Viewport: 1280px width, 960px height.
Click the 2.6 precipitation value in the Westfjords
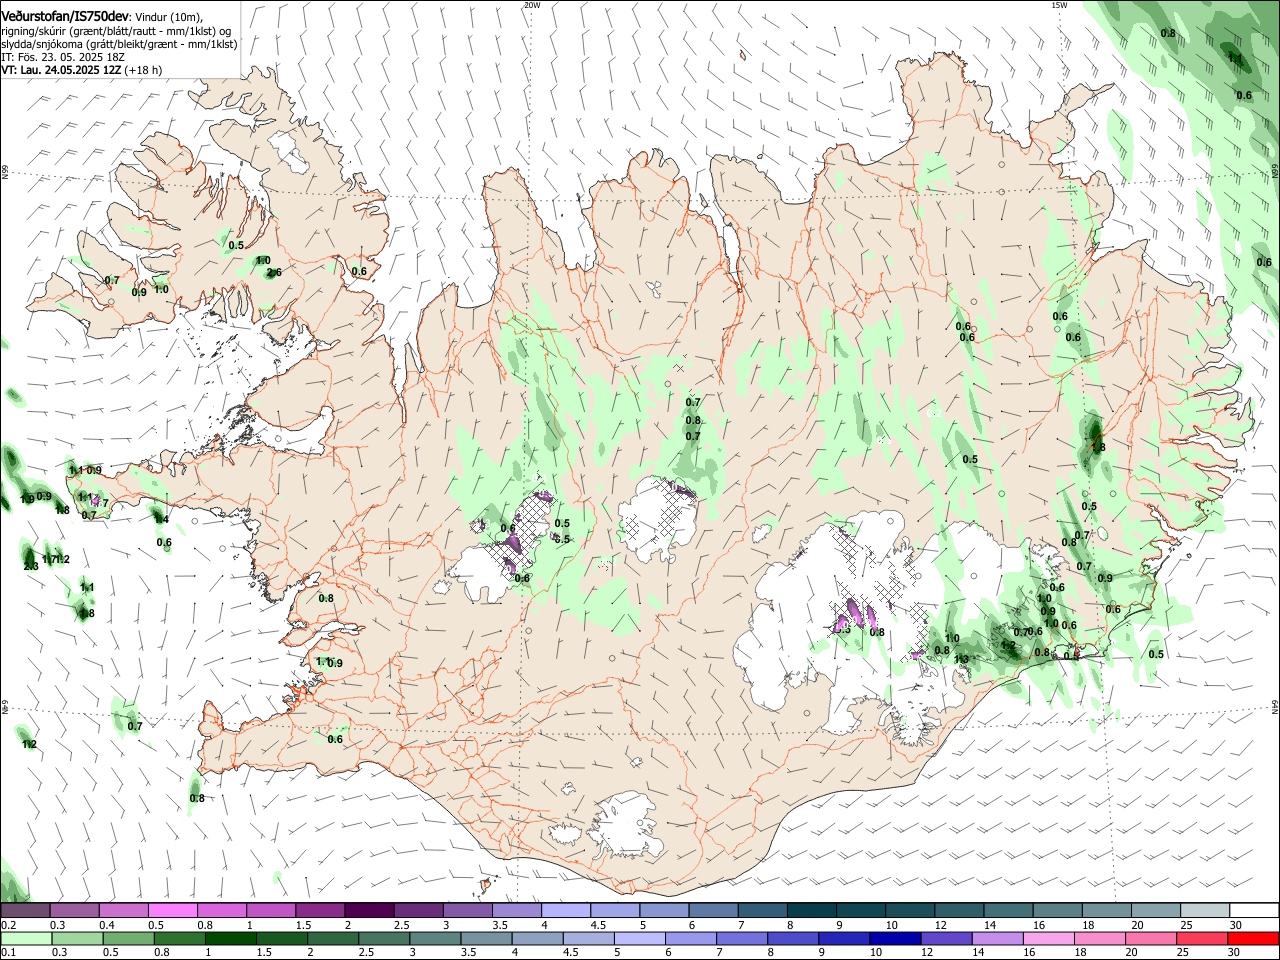point(273,272)
